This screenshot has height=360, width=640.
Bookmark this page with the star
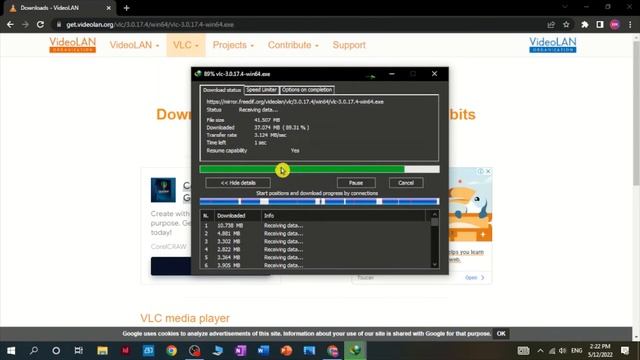[x=566, y=24]
